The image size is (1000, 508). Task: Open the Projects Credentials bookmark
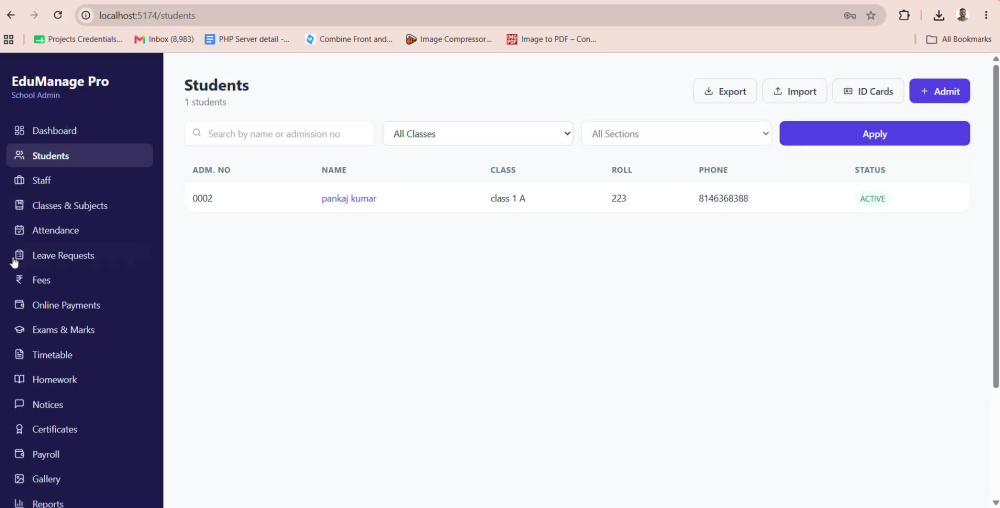[78, 39]
